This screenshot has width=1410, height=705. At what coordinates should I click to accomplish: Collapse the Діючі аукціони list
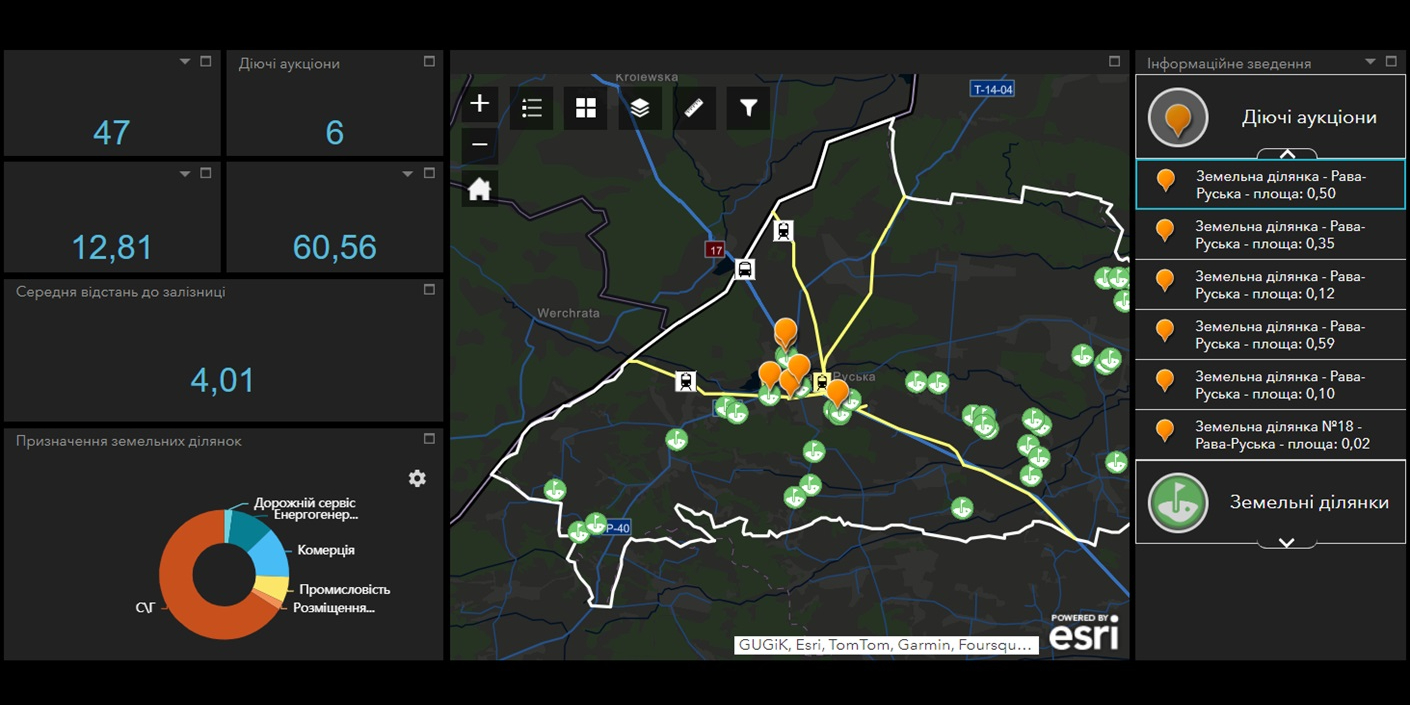pos(1287,154)
